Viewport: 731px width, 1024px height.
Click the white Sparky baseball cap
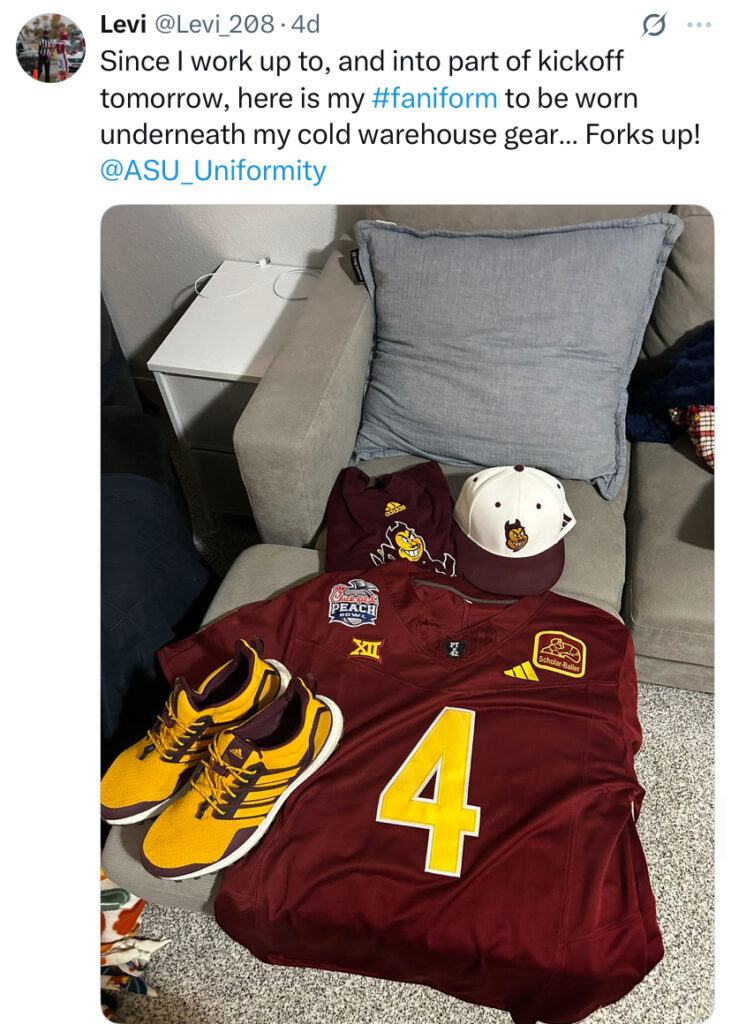click(513, 528)
